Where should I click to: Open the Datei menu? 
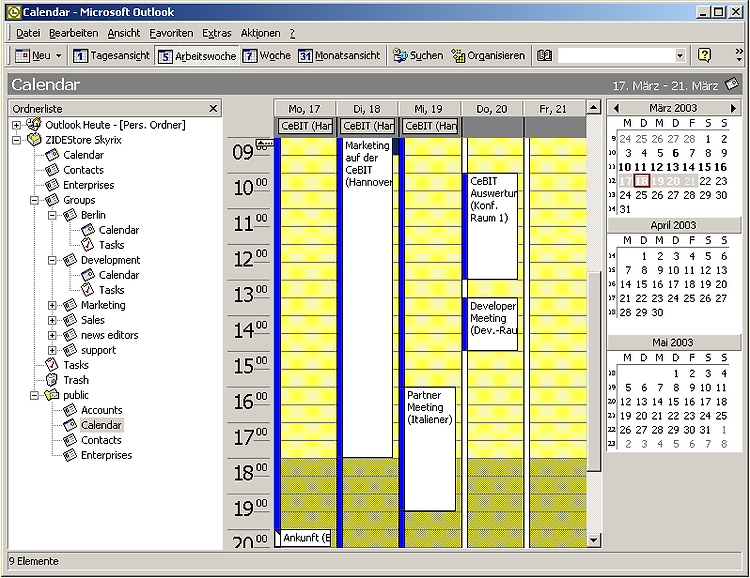(x=28, y=33)
